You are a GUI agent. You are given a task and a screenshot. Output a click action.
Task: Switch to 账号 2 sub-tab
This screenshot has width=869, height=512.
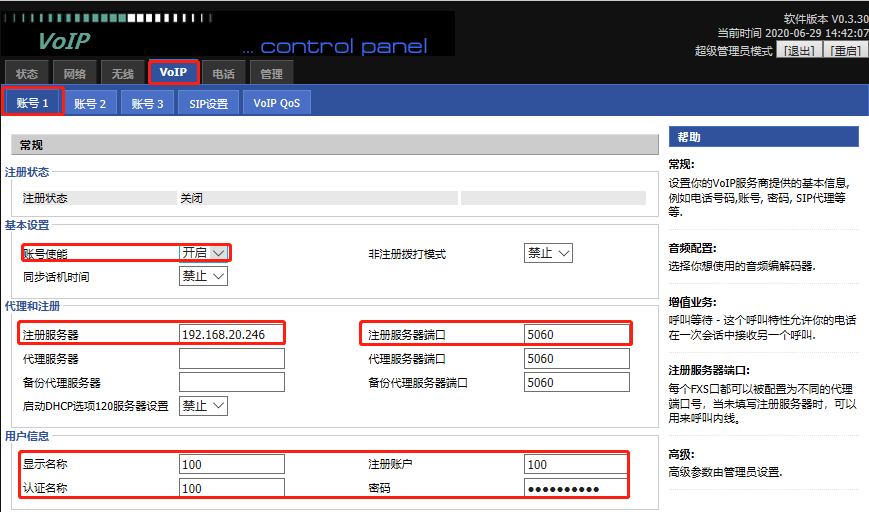(90, 103)
